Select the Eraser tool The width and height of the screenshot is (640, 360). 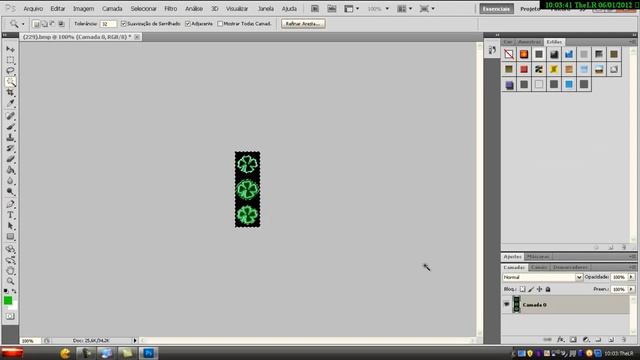[10, 159]
